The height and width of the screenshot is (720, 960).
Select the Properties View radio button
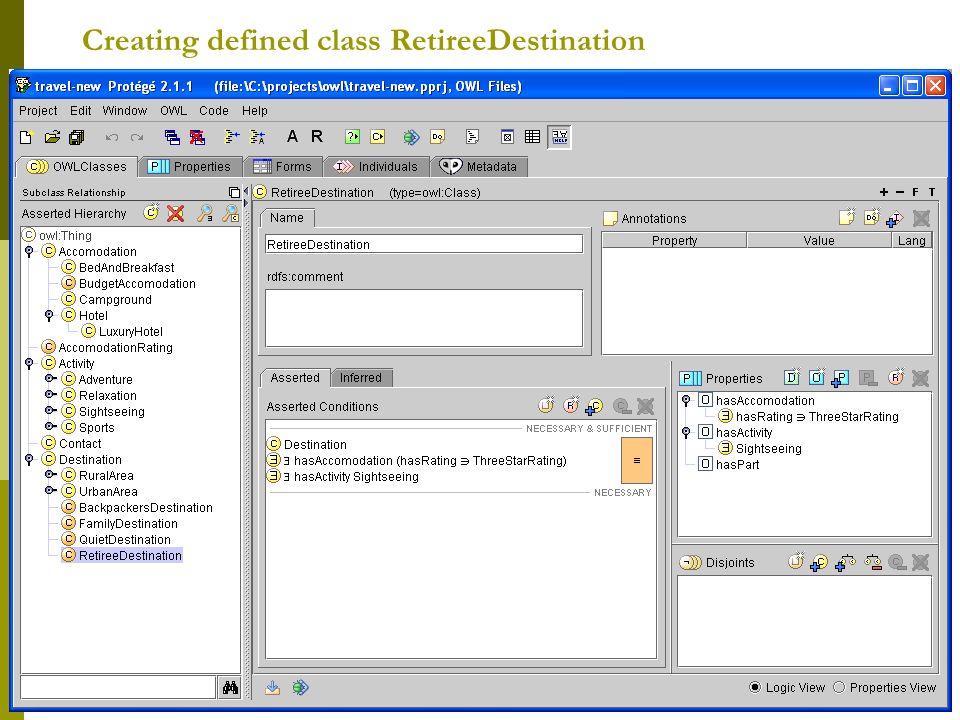pos(839,687)
